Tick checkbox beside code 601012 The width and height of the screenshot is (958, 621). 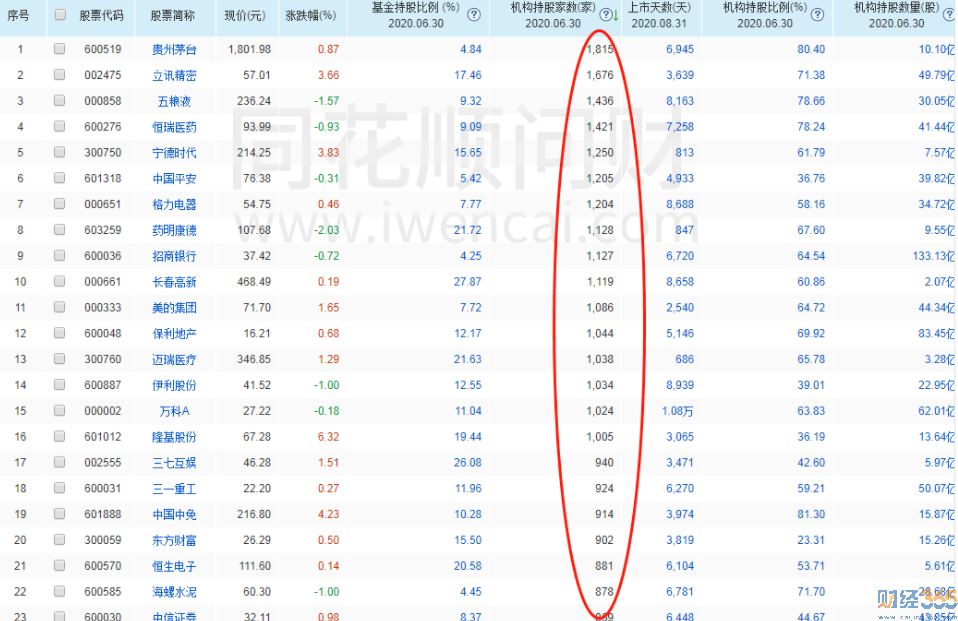59,436
